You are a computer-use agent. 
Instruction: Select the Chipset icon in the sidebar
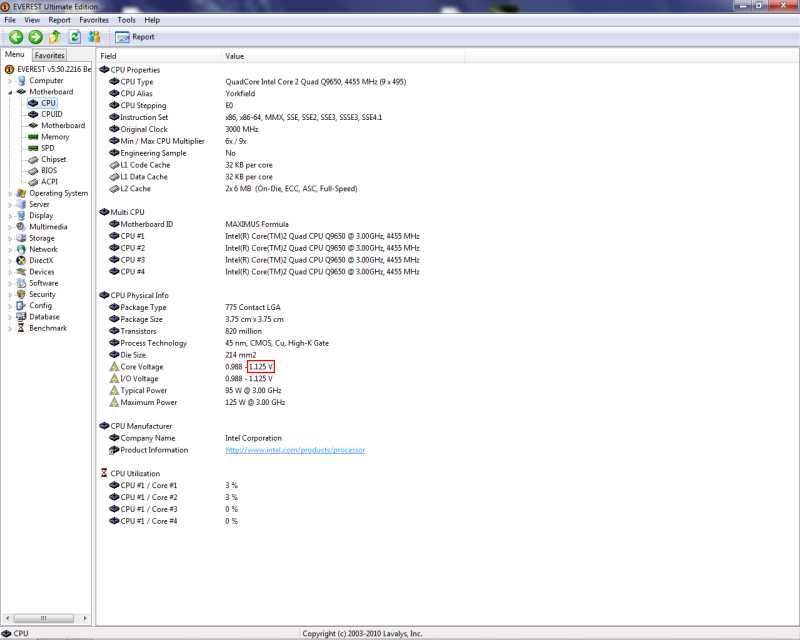tap(33, 159)
